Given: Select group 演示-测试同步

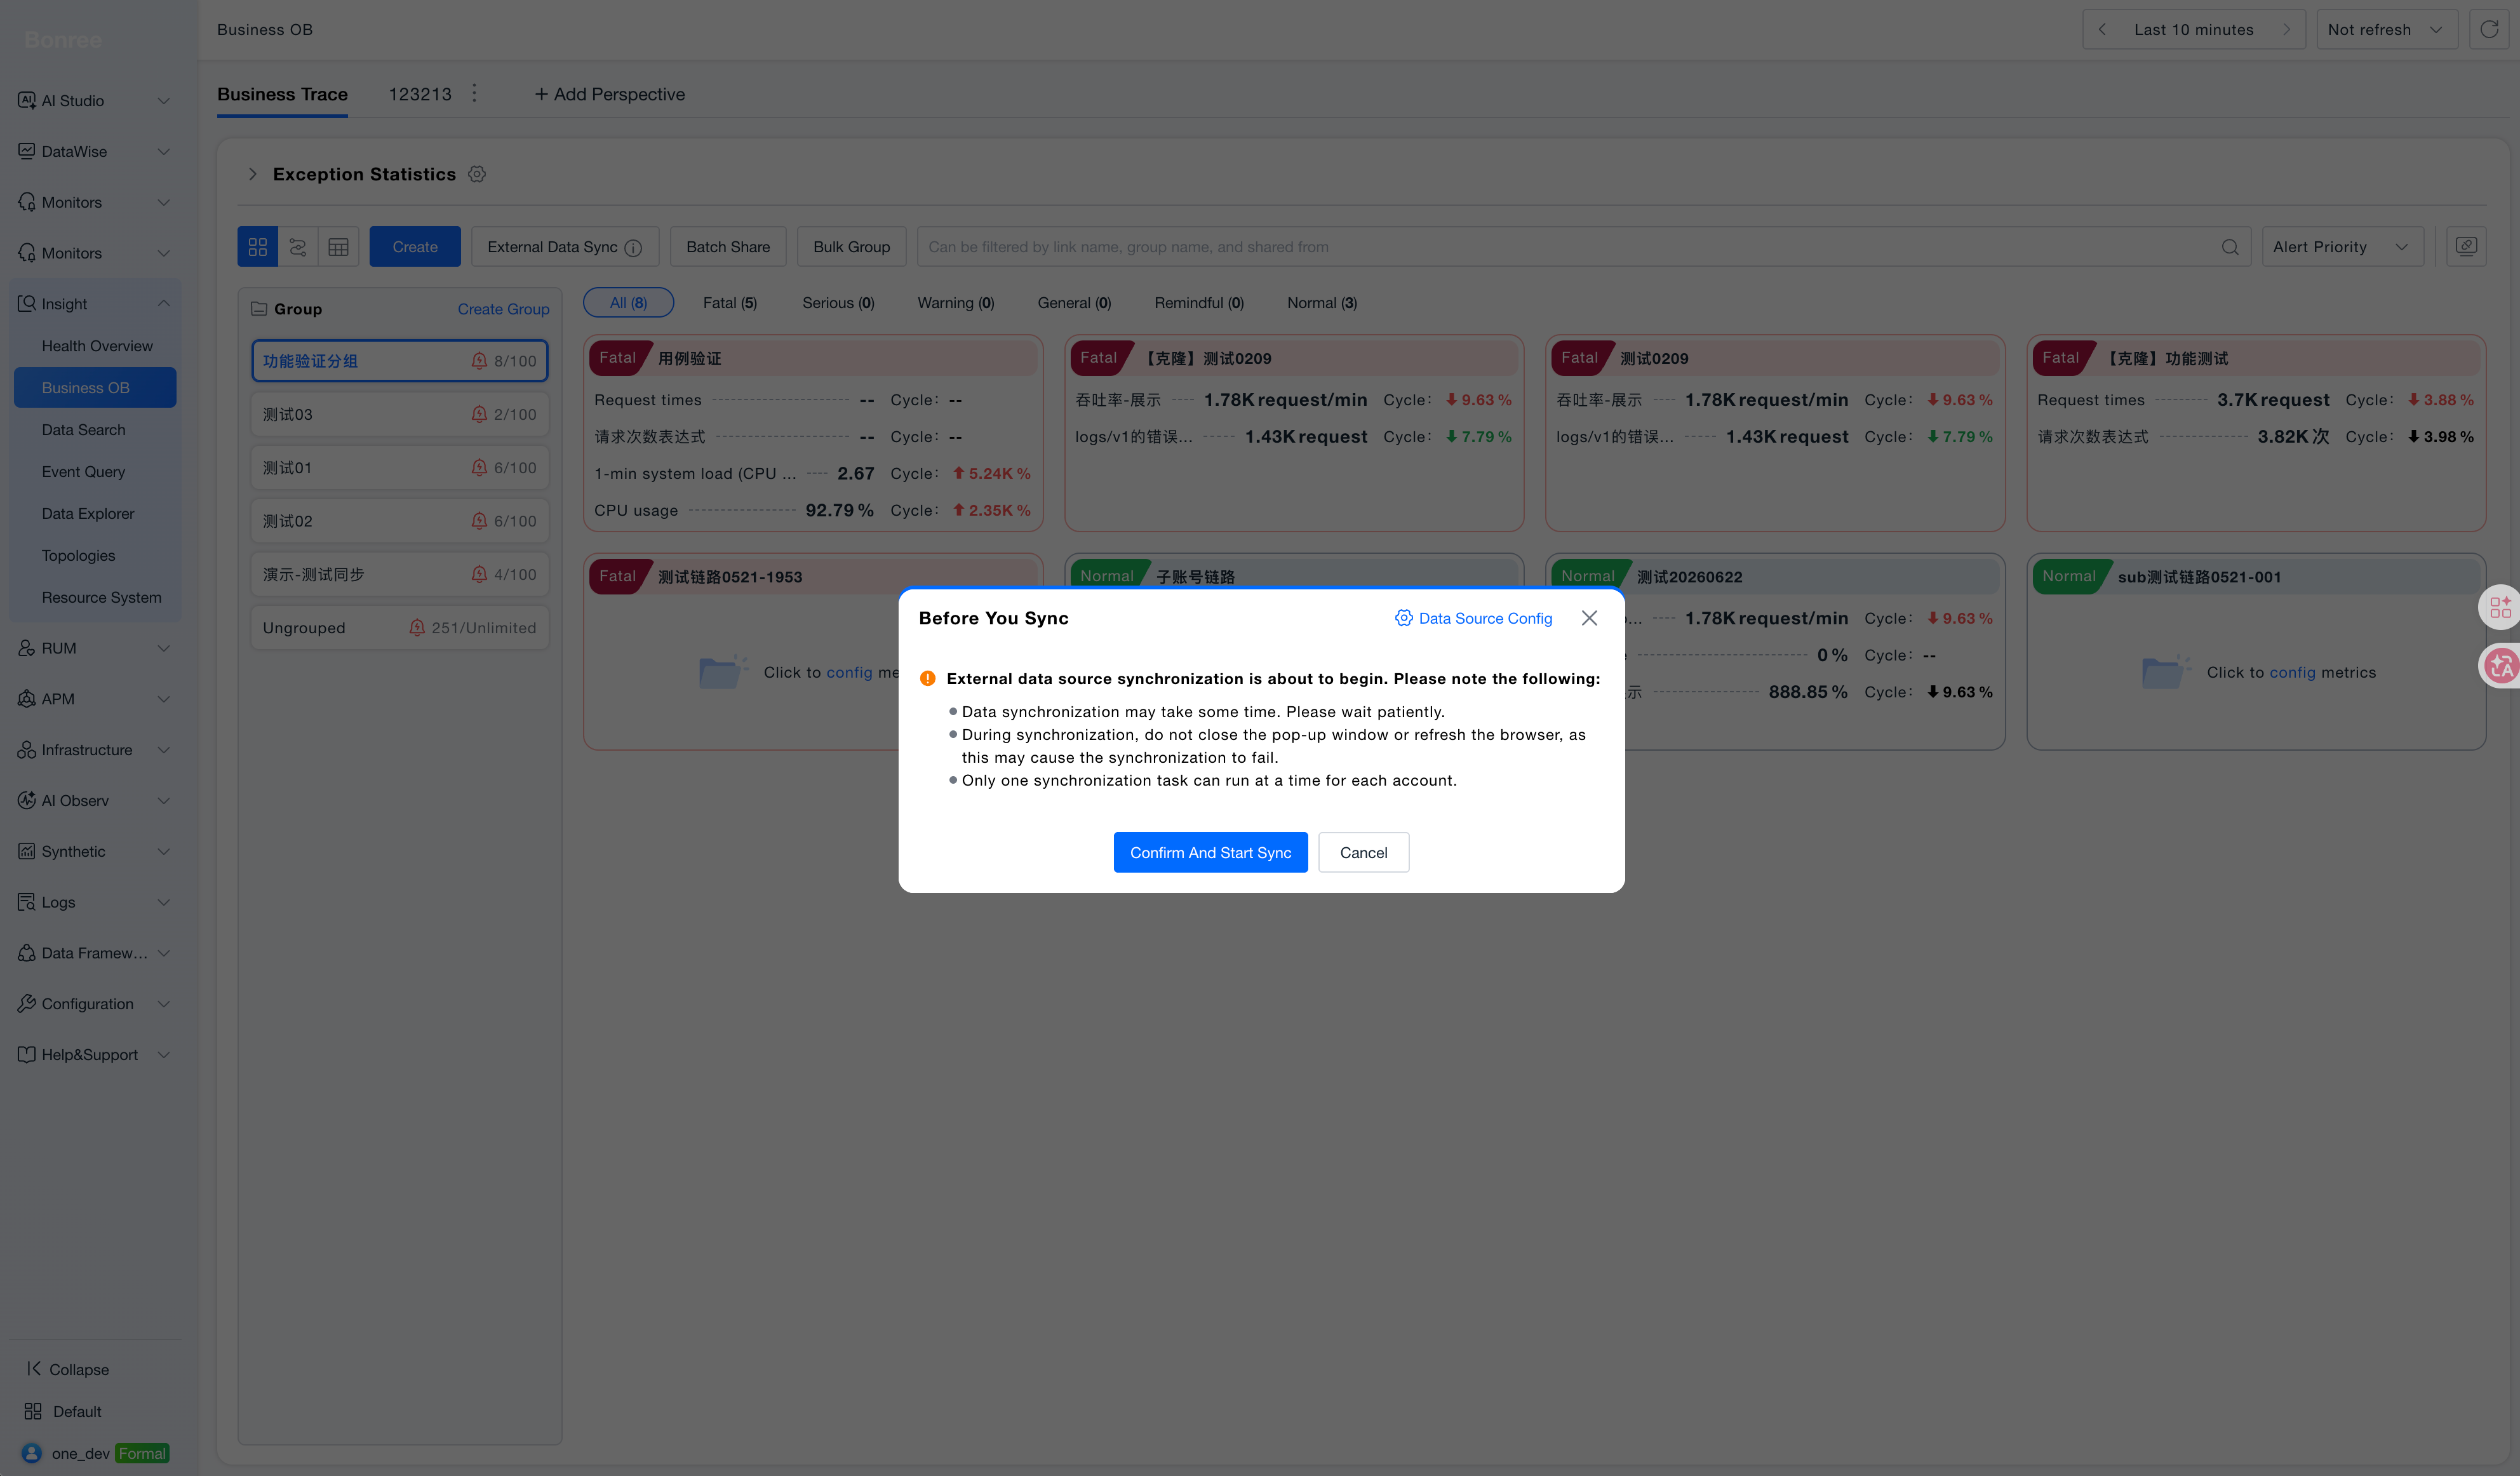Looking at the screenshot, I should [x=399, y=574].
